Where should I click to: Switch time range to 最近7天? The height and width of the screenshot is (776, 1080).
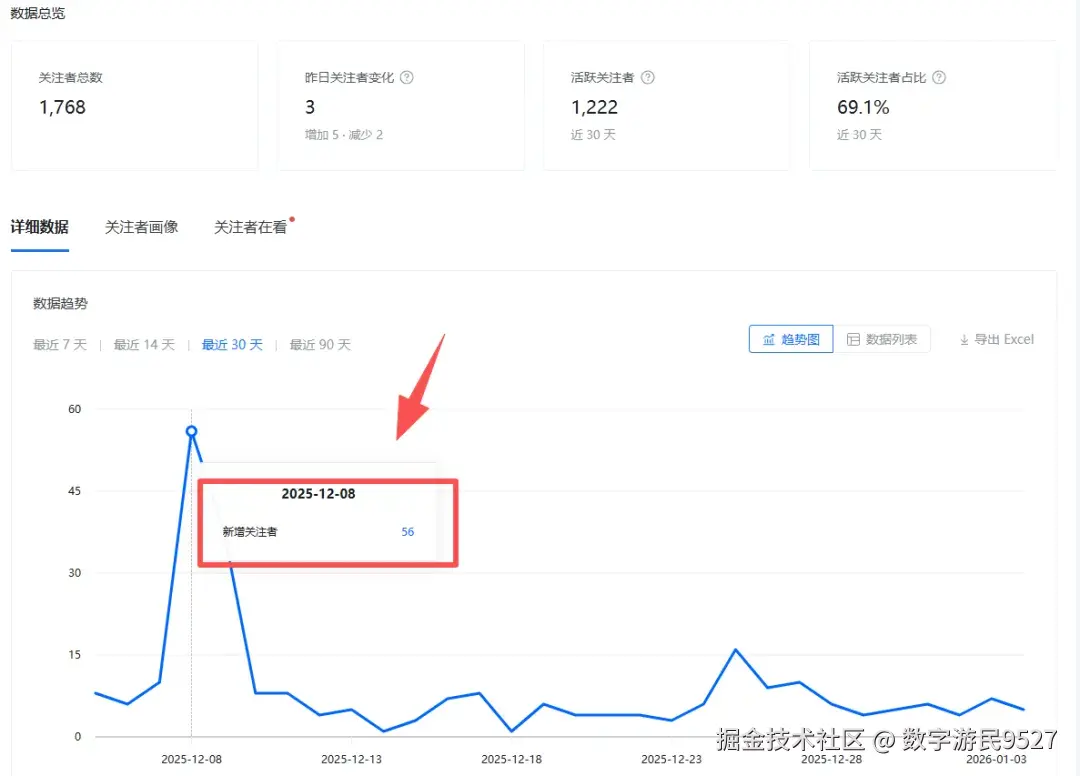point(59,343)
